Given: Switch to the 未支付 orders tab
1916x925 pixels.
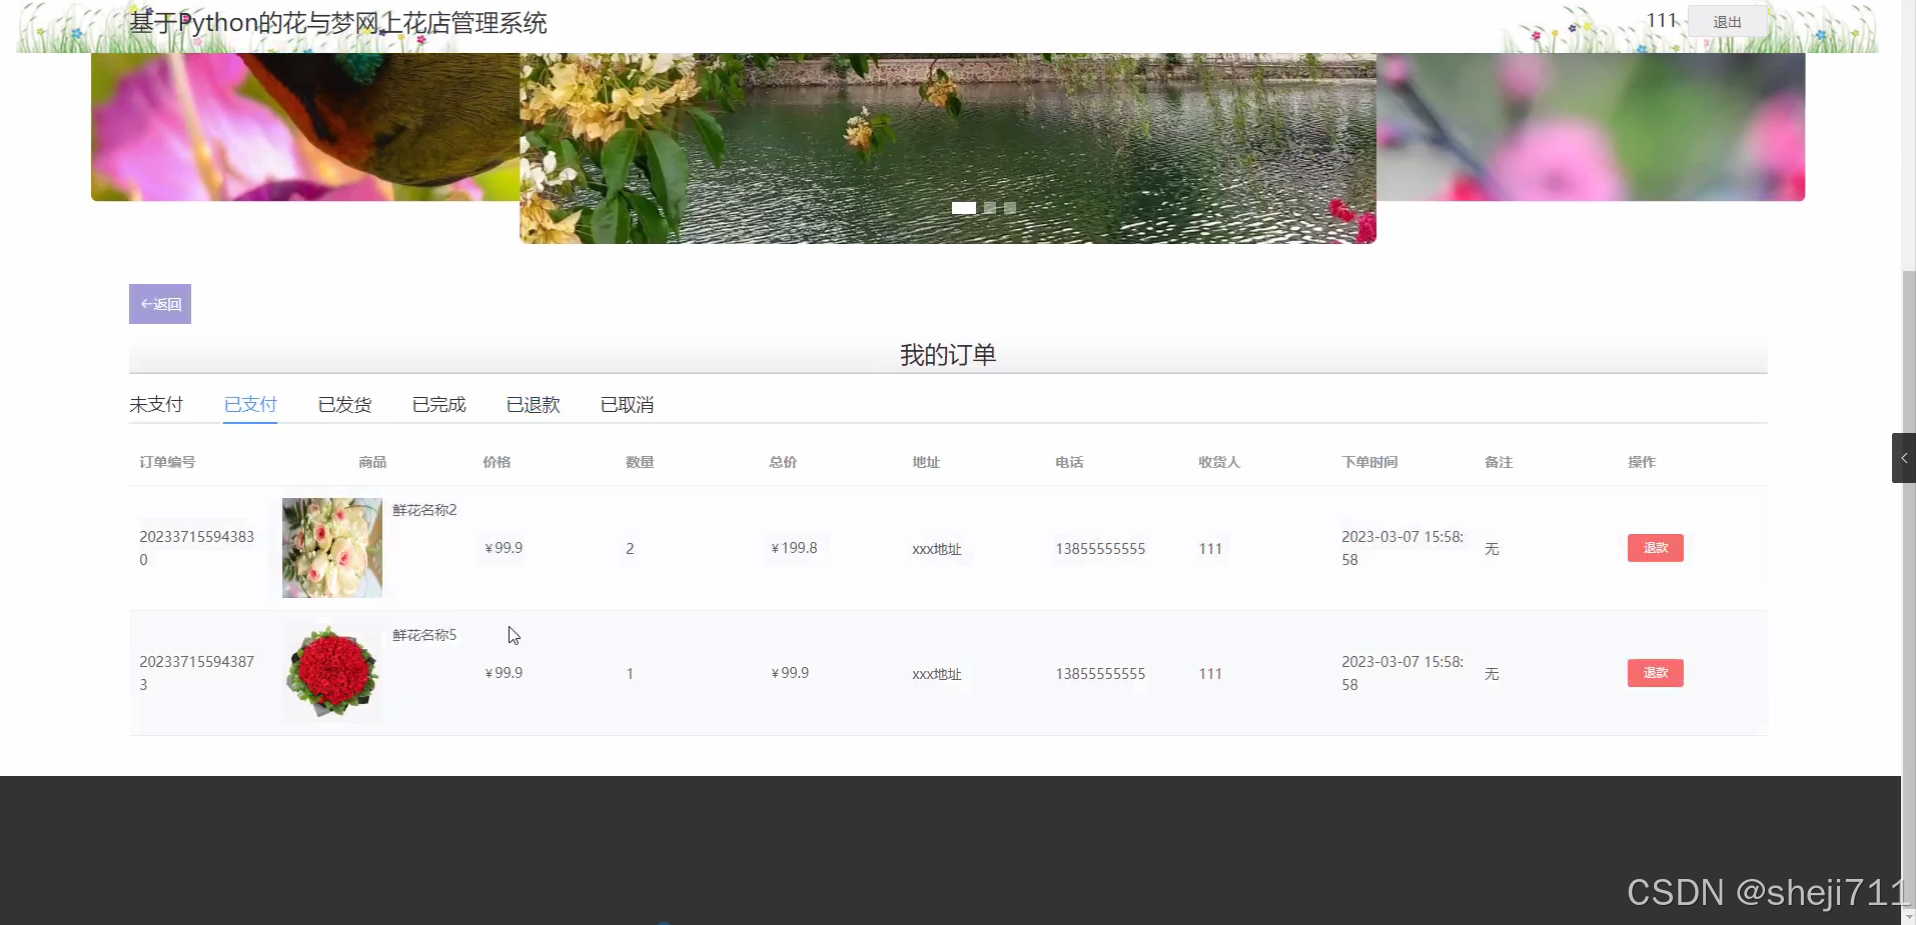Looking at the screenshot, I should click(156, 404).
